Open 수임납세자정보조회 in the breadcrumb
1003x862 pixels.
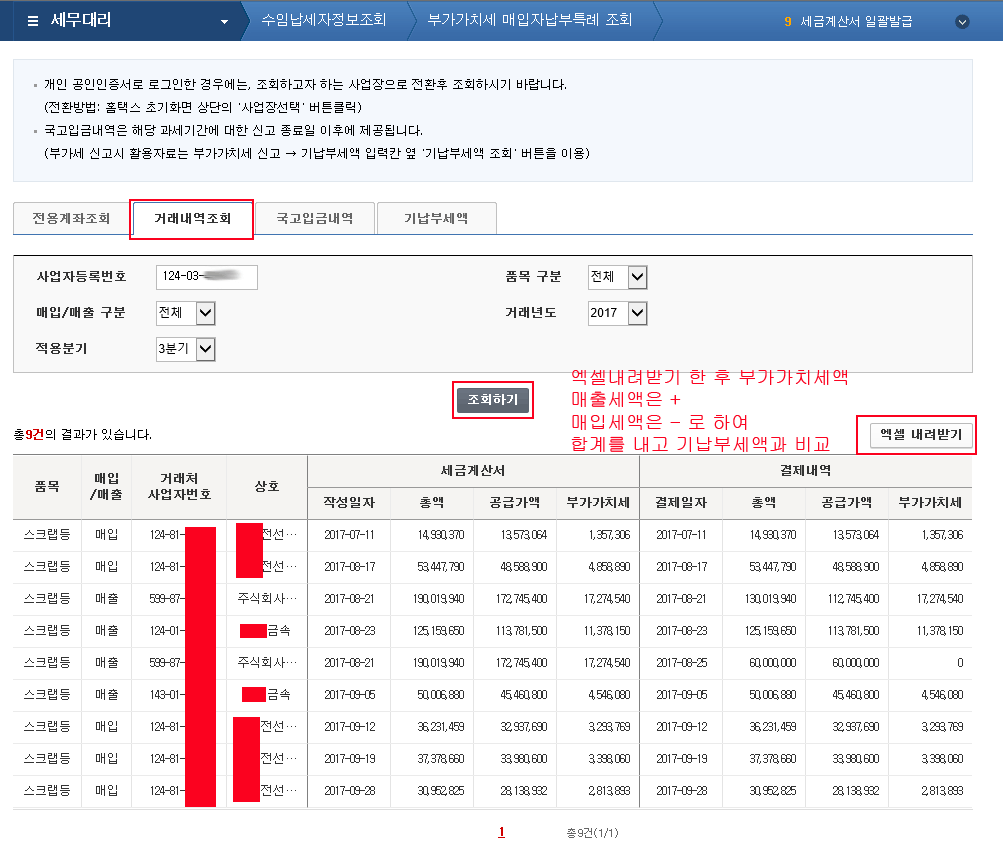(x=323, y=20)
